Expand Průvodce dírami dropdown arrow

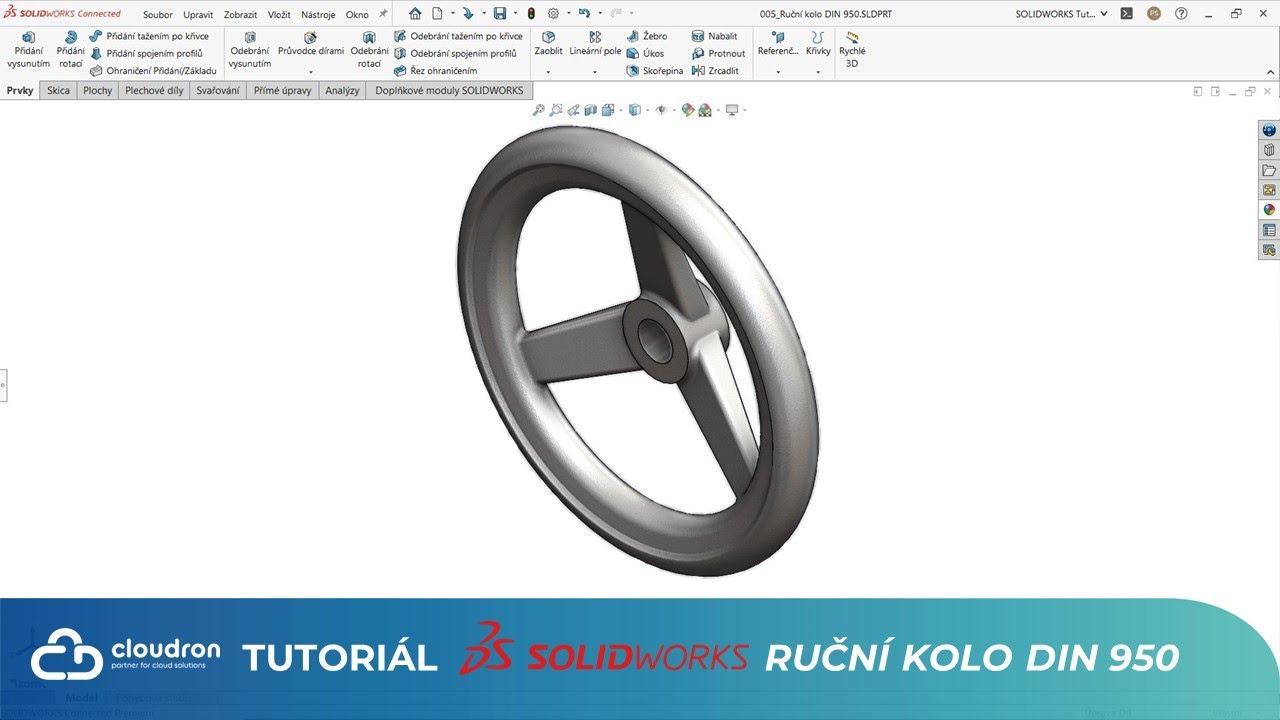coord(311,72)
